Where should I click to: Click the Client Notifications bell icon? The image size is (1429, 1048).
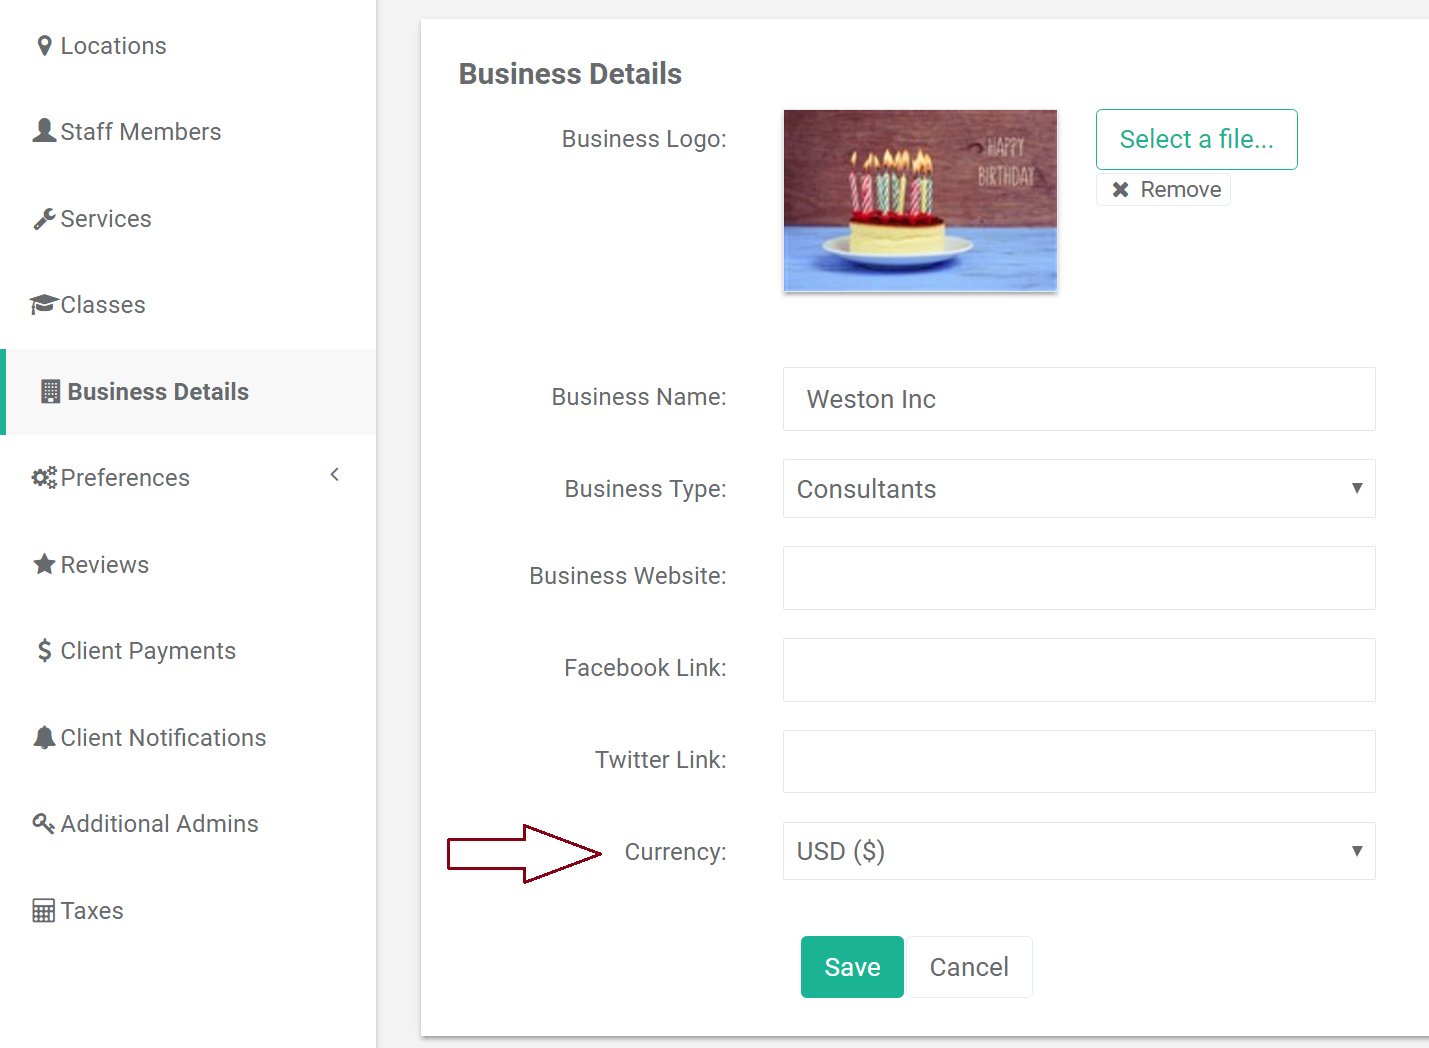[44, 738]
